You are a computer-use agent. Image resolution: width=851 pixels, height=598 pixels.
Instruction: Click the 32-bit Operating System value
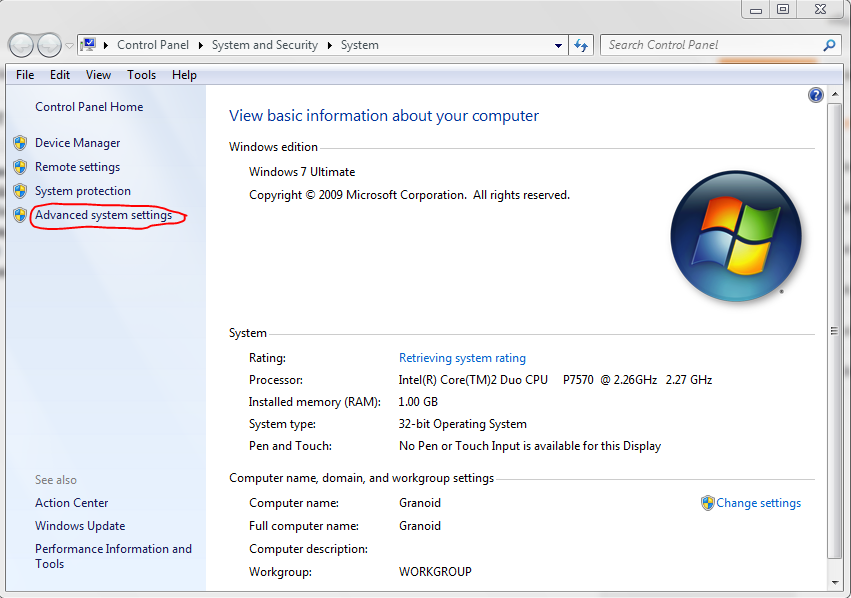tap(462, 424)
